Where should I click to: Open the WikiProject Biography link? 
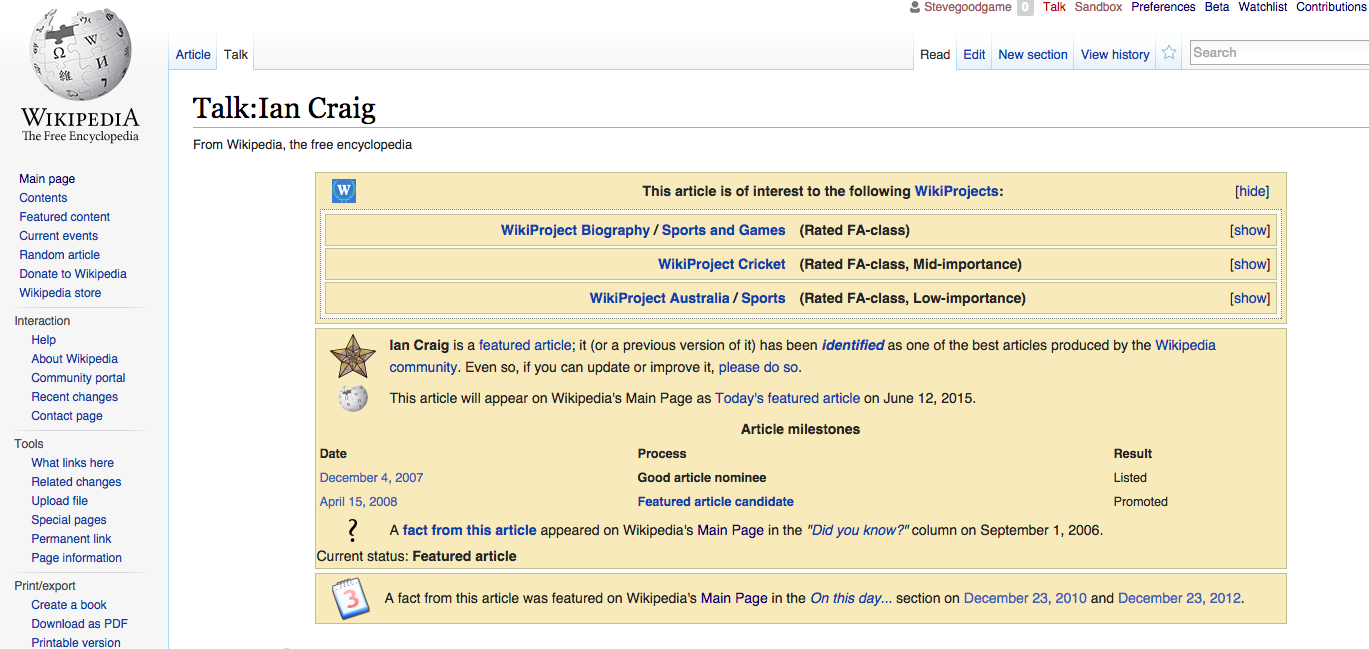575,230
